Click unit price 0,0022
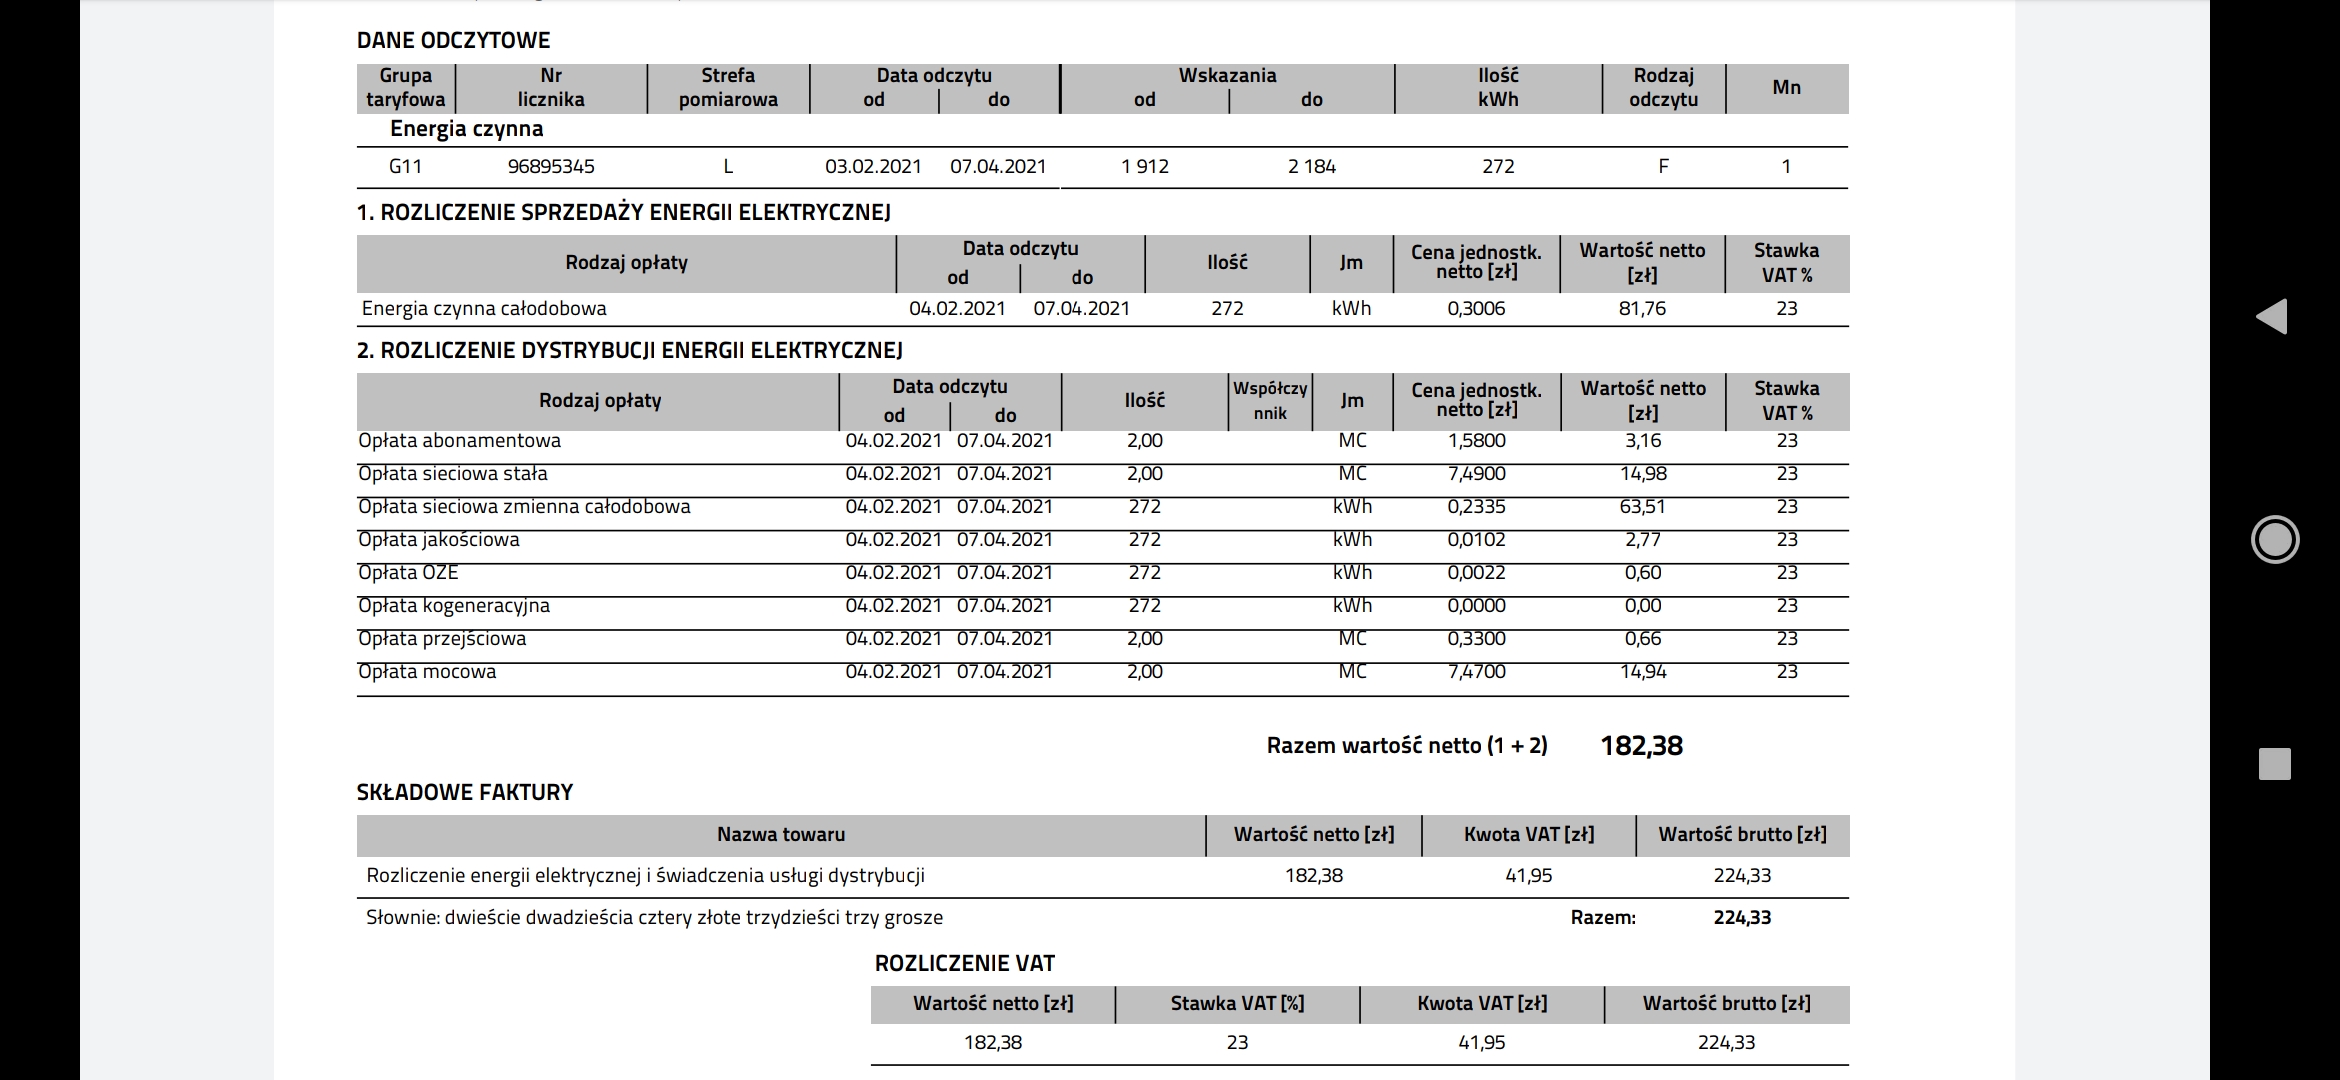 pos(1476,572)
